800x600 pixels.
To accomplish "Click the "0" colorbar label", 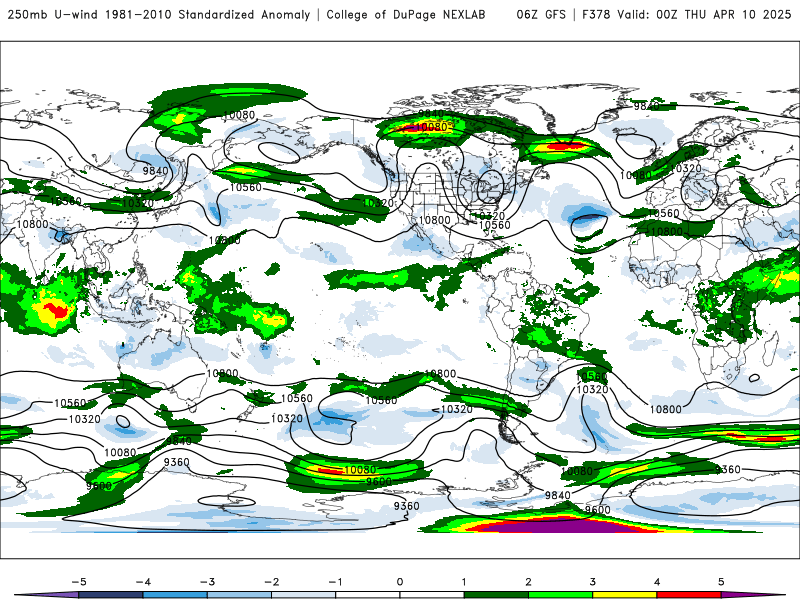I will click(400, 582).
